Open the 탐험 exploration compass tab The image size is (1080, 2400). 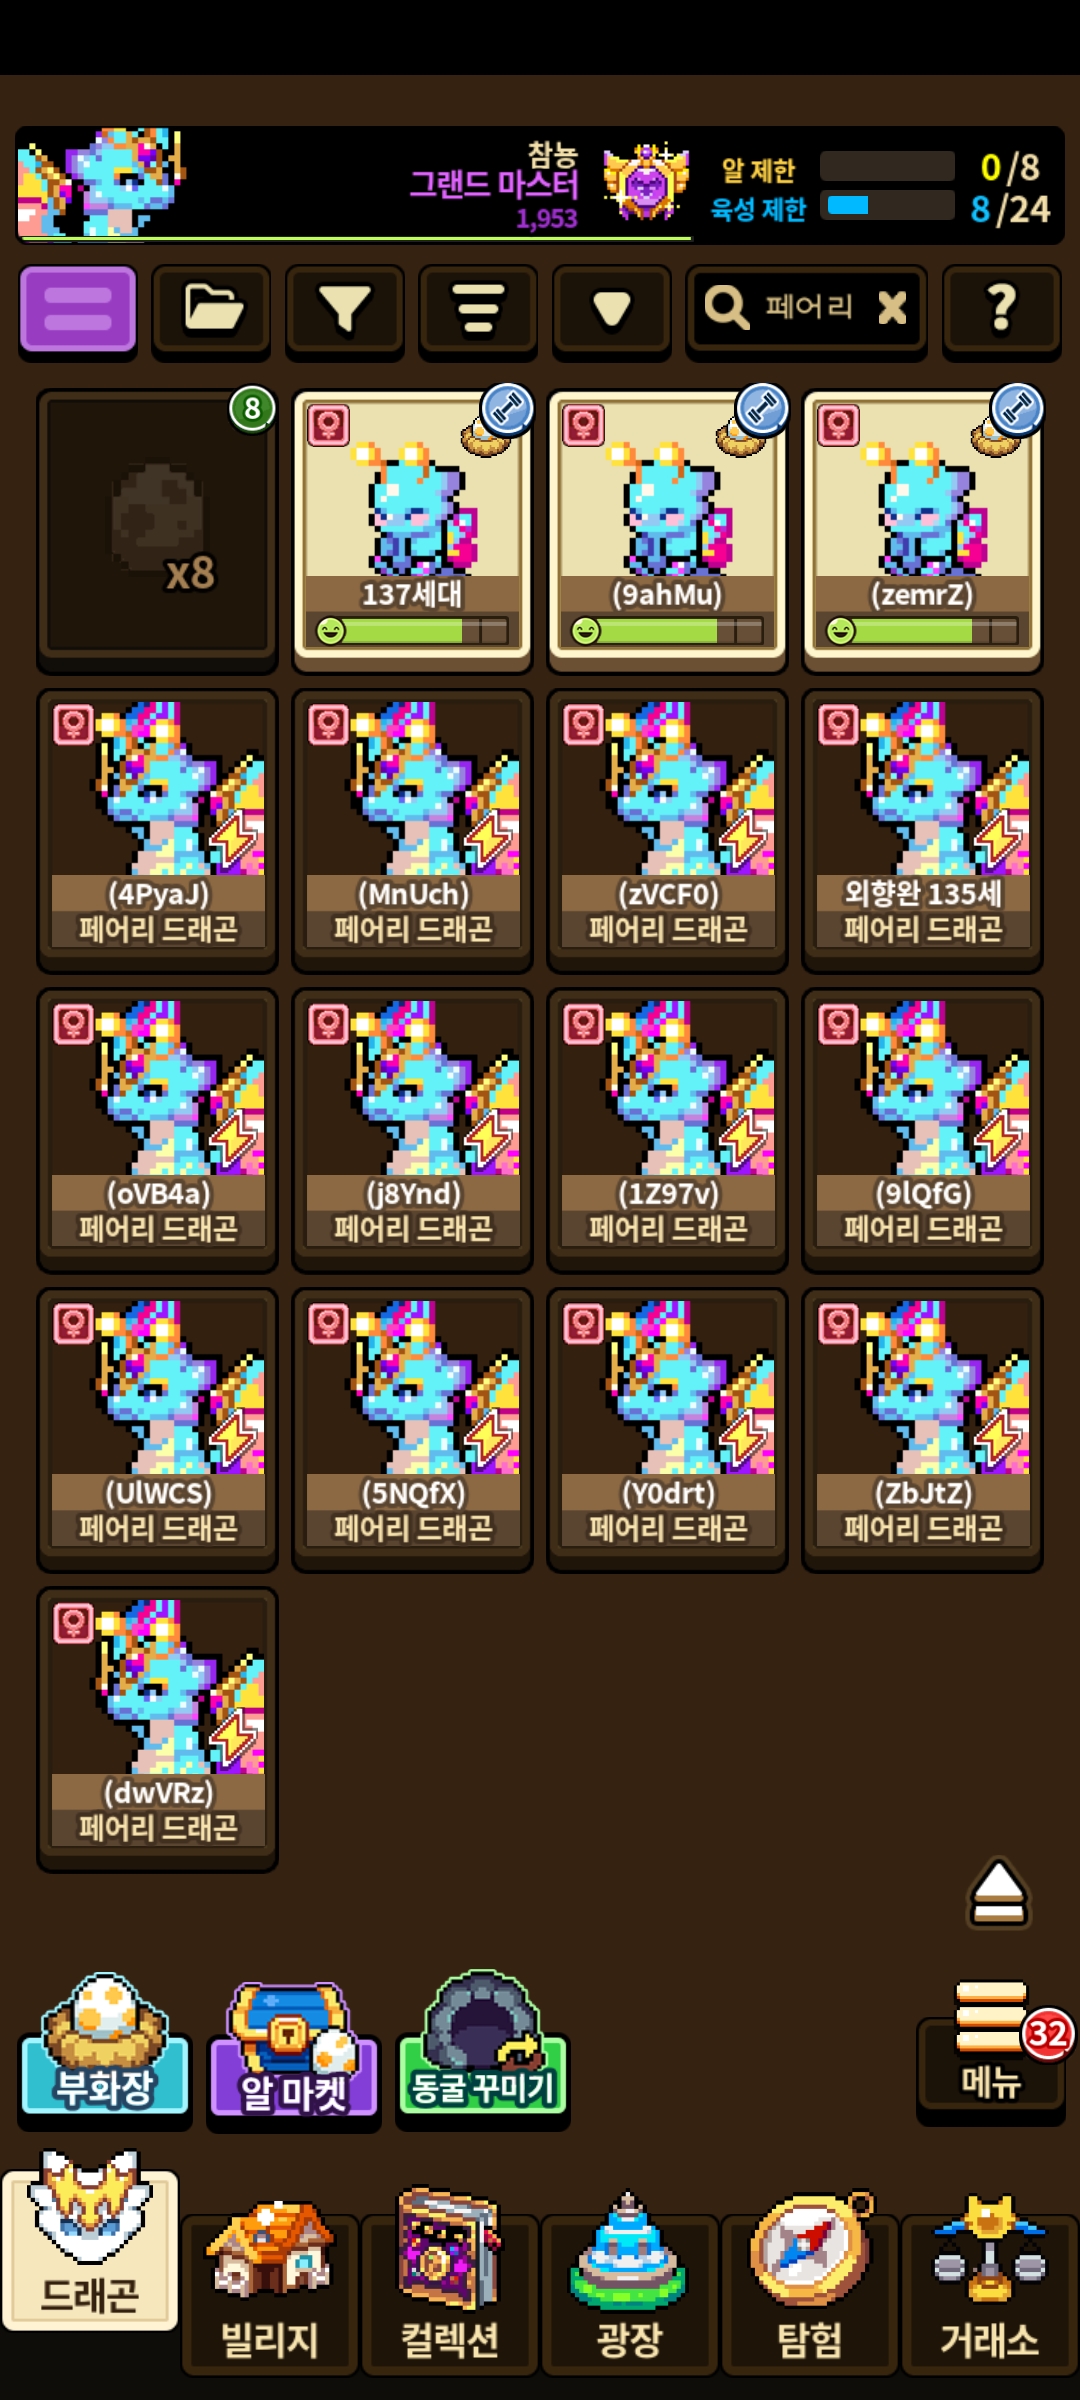(x=810, y=2283)
